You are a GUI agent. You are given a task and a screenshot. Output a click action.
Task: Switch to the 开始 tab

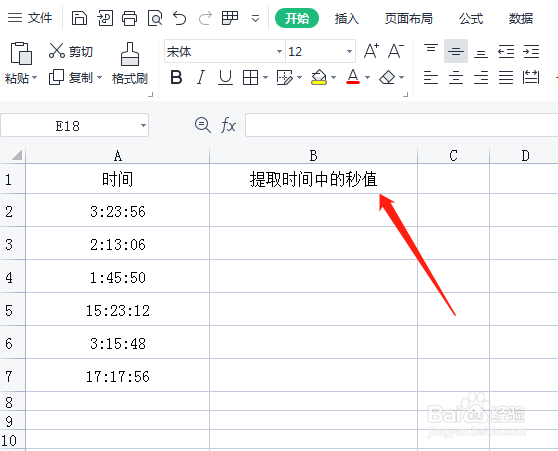pos(297,18)
